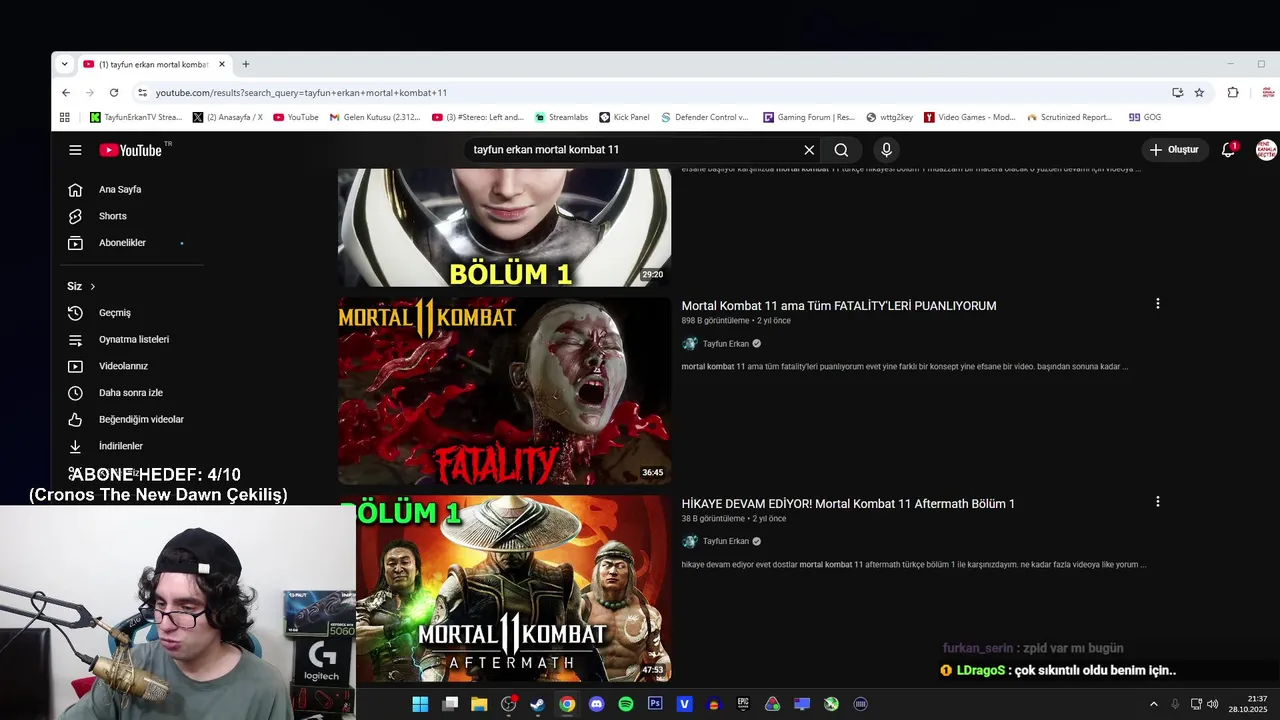Screen dimensions: 1280x720
Task: Open Oynatma listeleri in sidebar
Action: (x=134, y=340)
